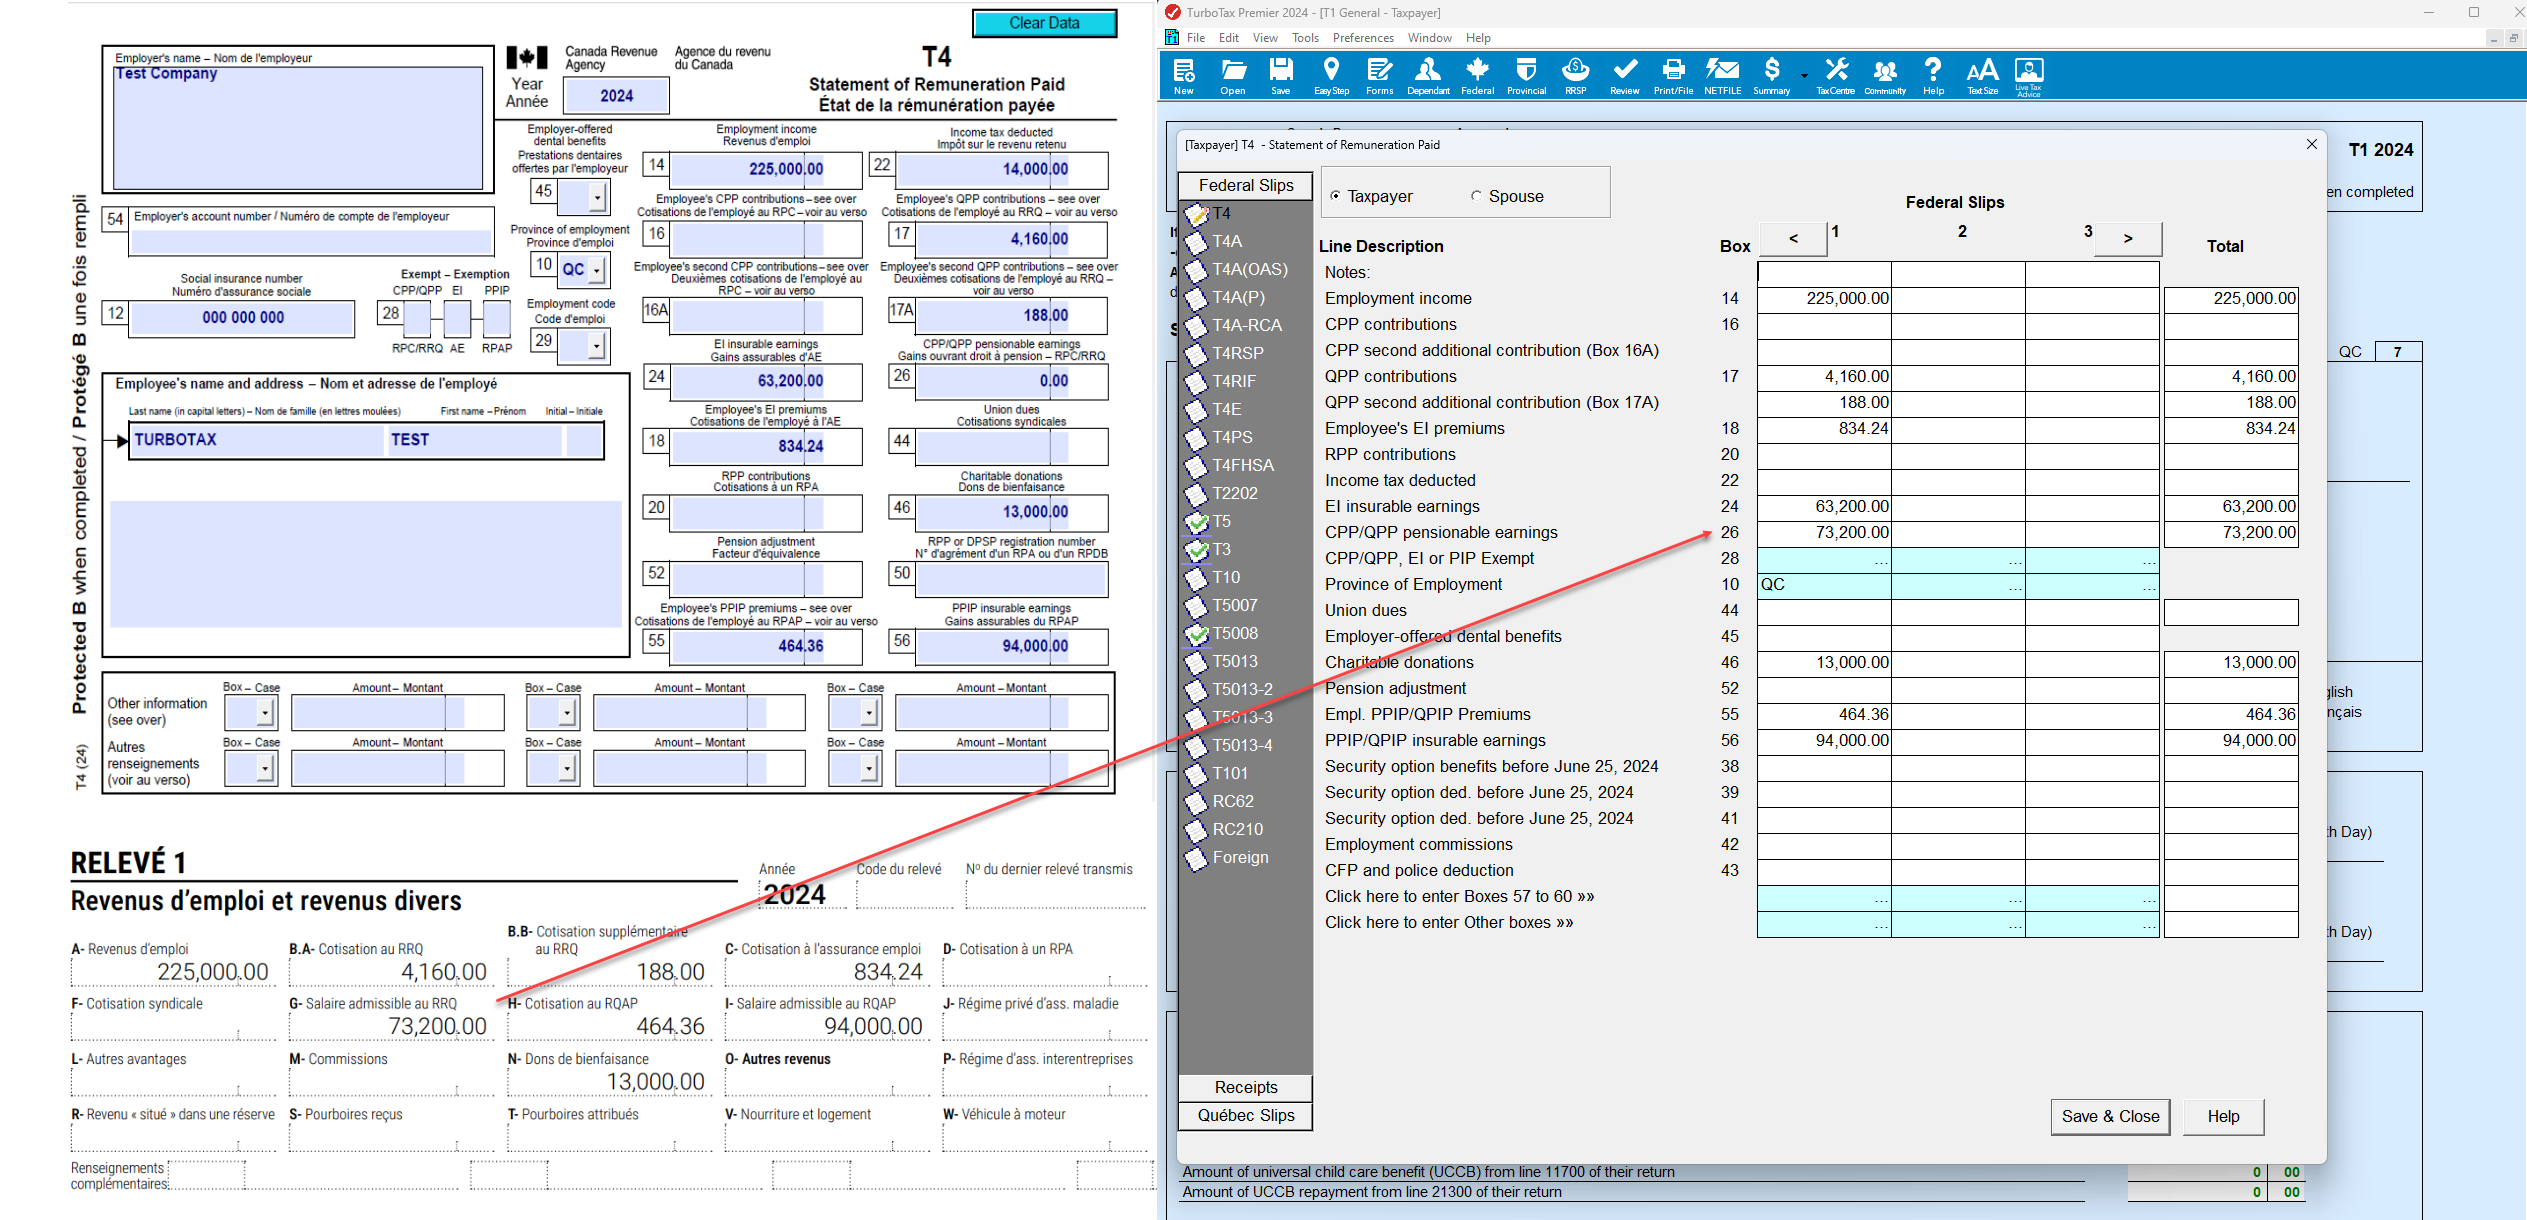Select the T3 slip in the list
This screenshot has width=2527, height=1220.
coord(1221,549)
